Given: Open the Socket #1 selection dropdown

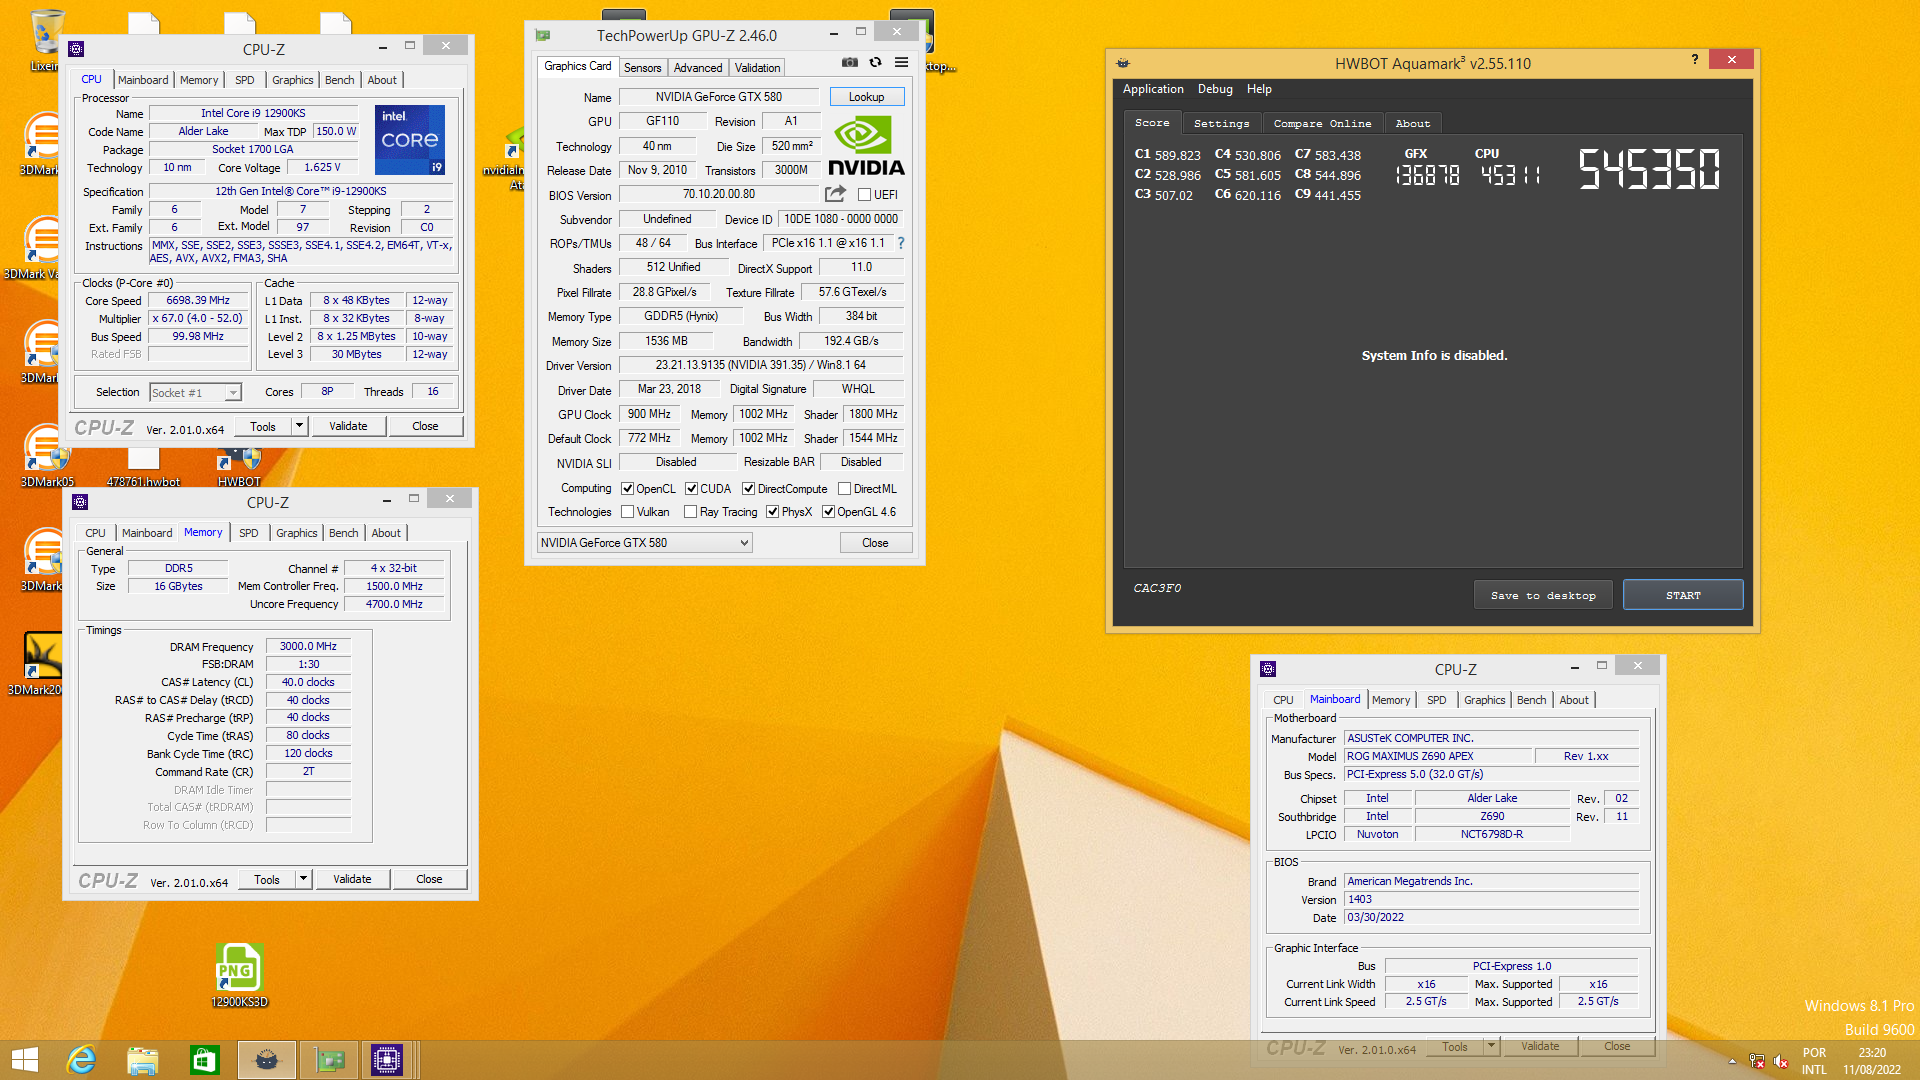Looking at the screenshot, I should tap(196, 393).
